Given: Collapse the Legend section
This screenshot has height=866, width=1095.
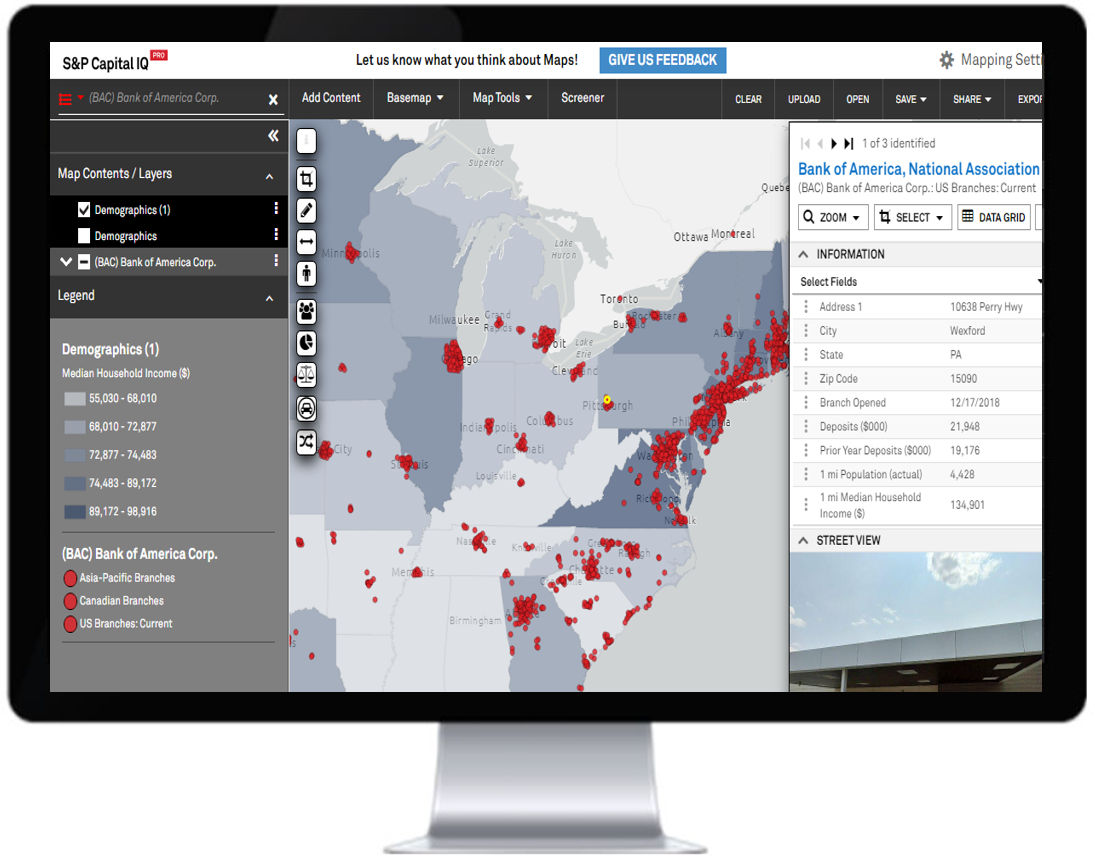Looking at the screenshot, I should click(270, 298).
